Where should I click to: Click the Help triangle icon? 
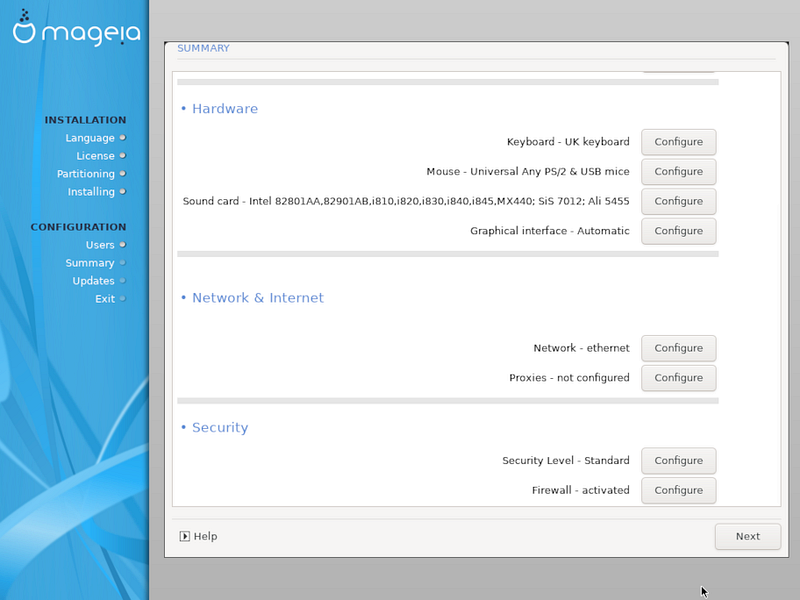185,536
